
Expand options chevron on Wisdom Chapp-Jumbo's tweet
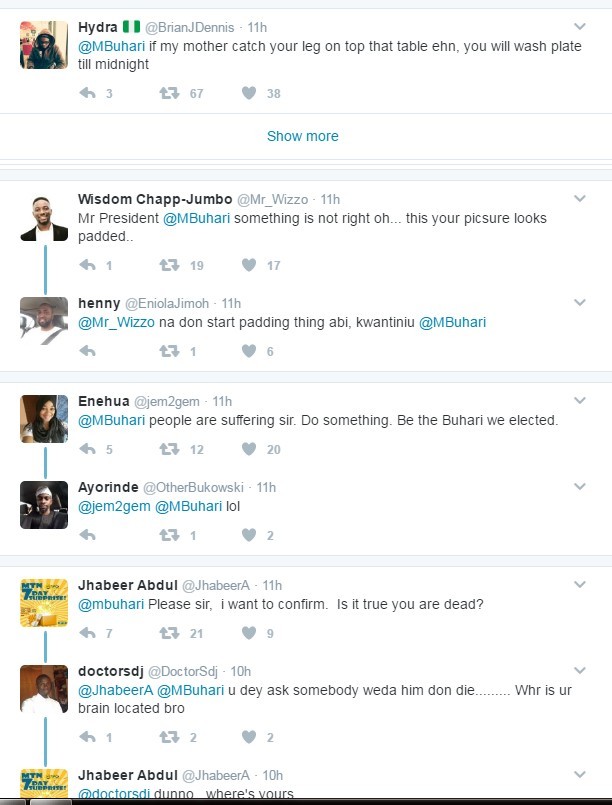pyautogui.click(x=580, y=199)
